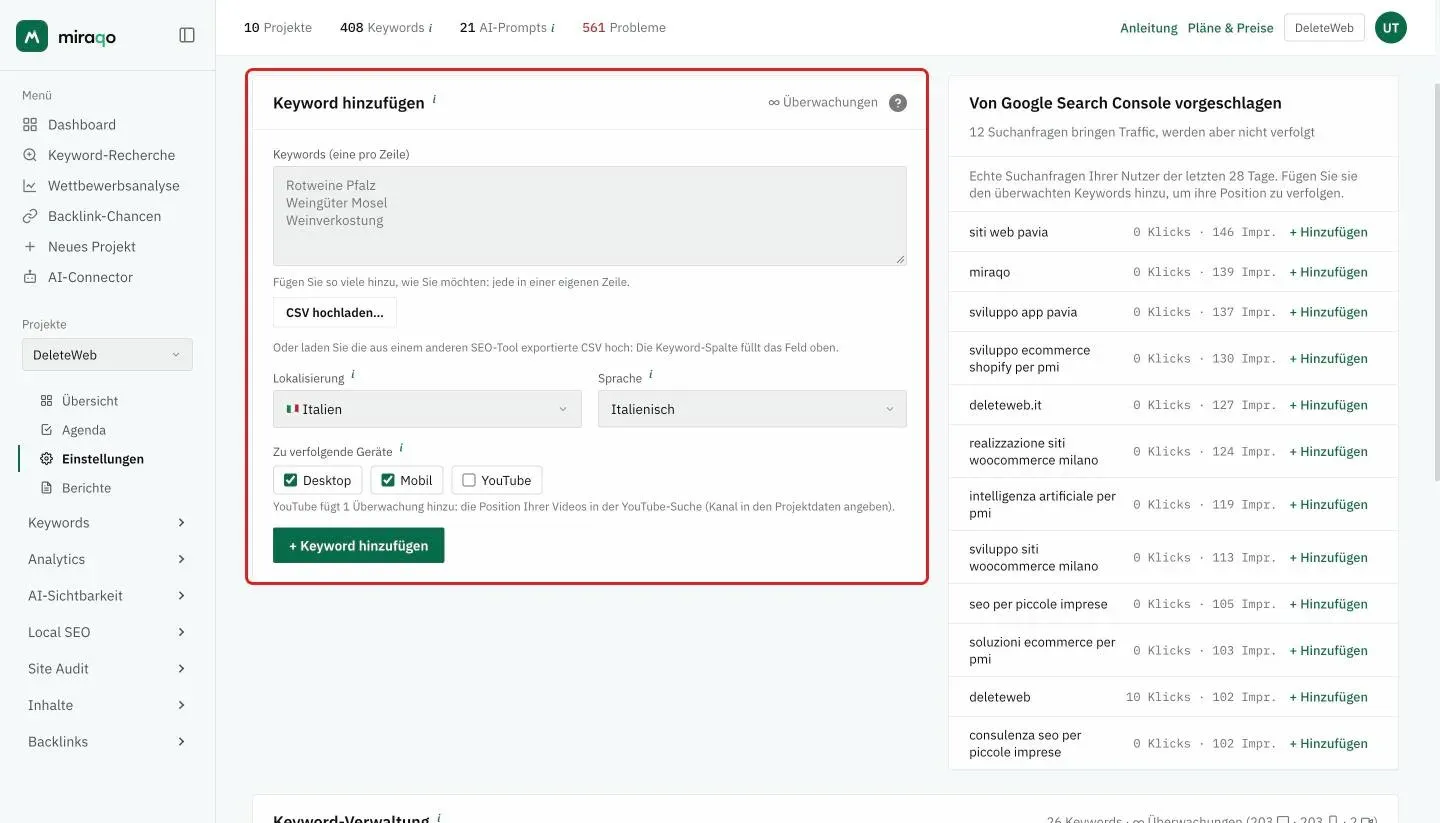Click the Backlink-Chancen link icon
Screen dimensions: 1440x823
point(30,216)
